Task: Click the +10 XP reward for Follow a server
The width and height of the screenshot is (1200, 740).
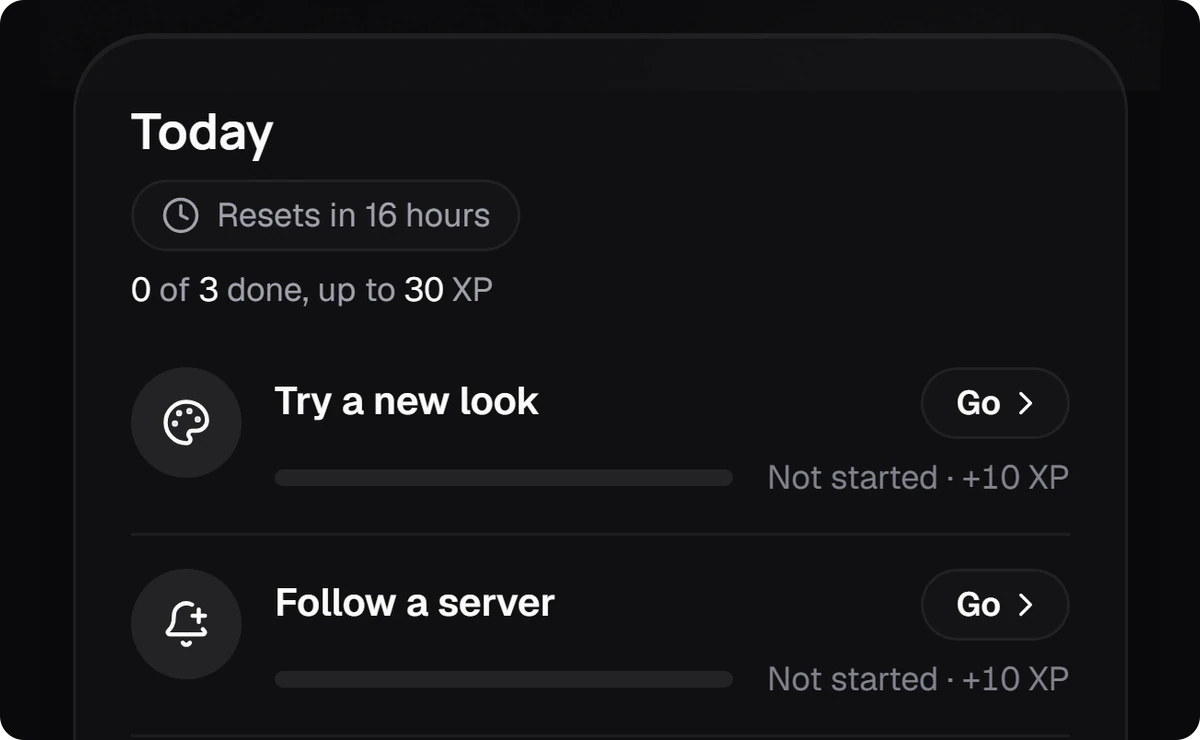Action: pos(1015,680)
